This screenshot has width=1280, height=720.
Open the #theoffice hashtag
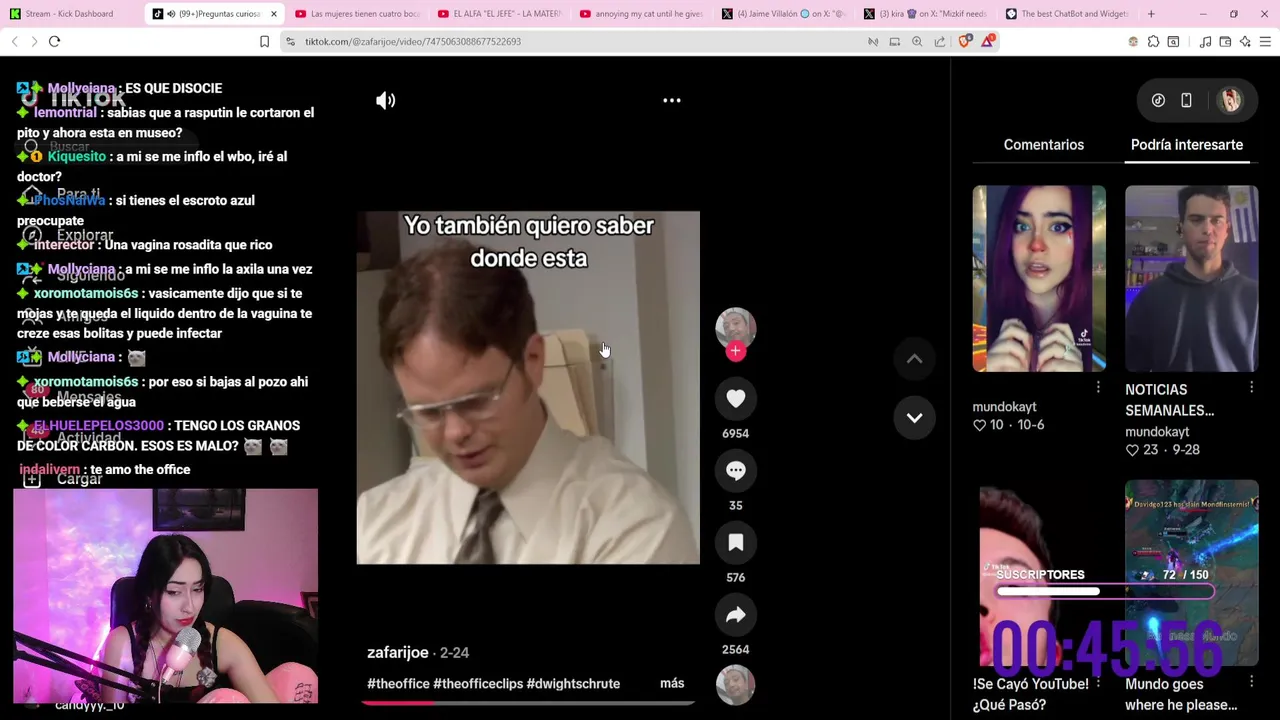(398, 684)
